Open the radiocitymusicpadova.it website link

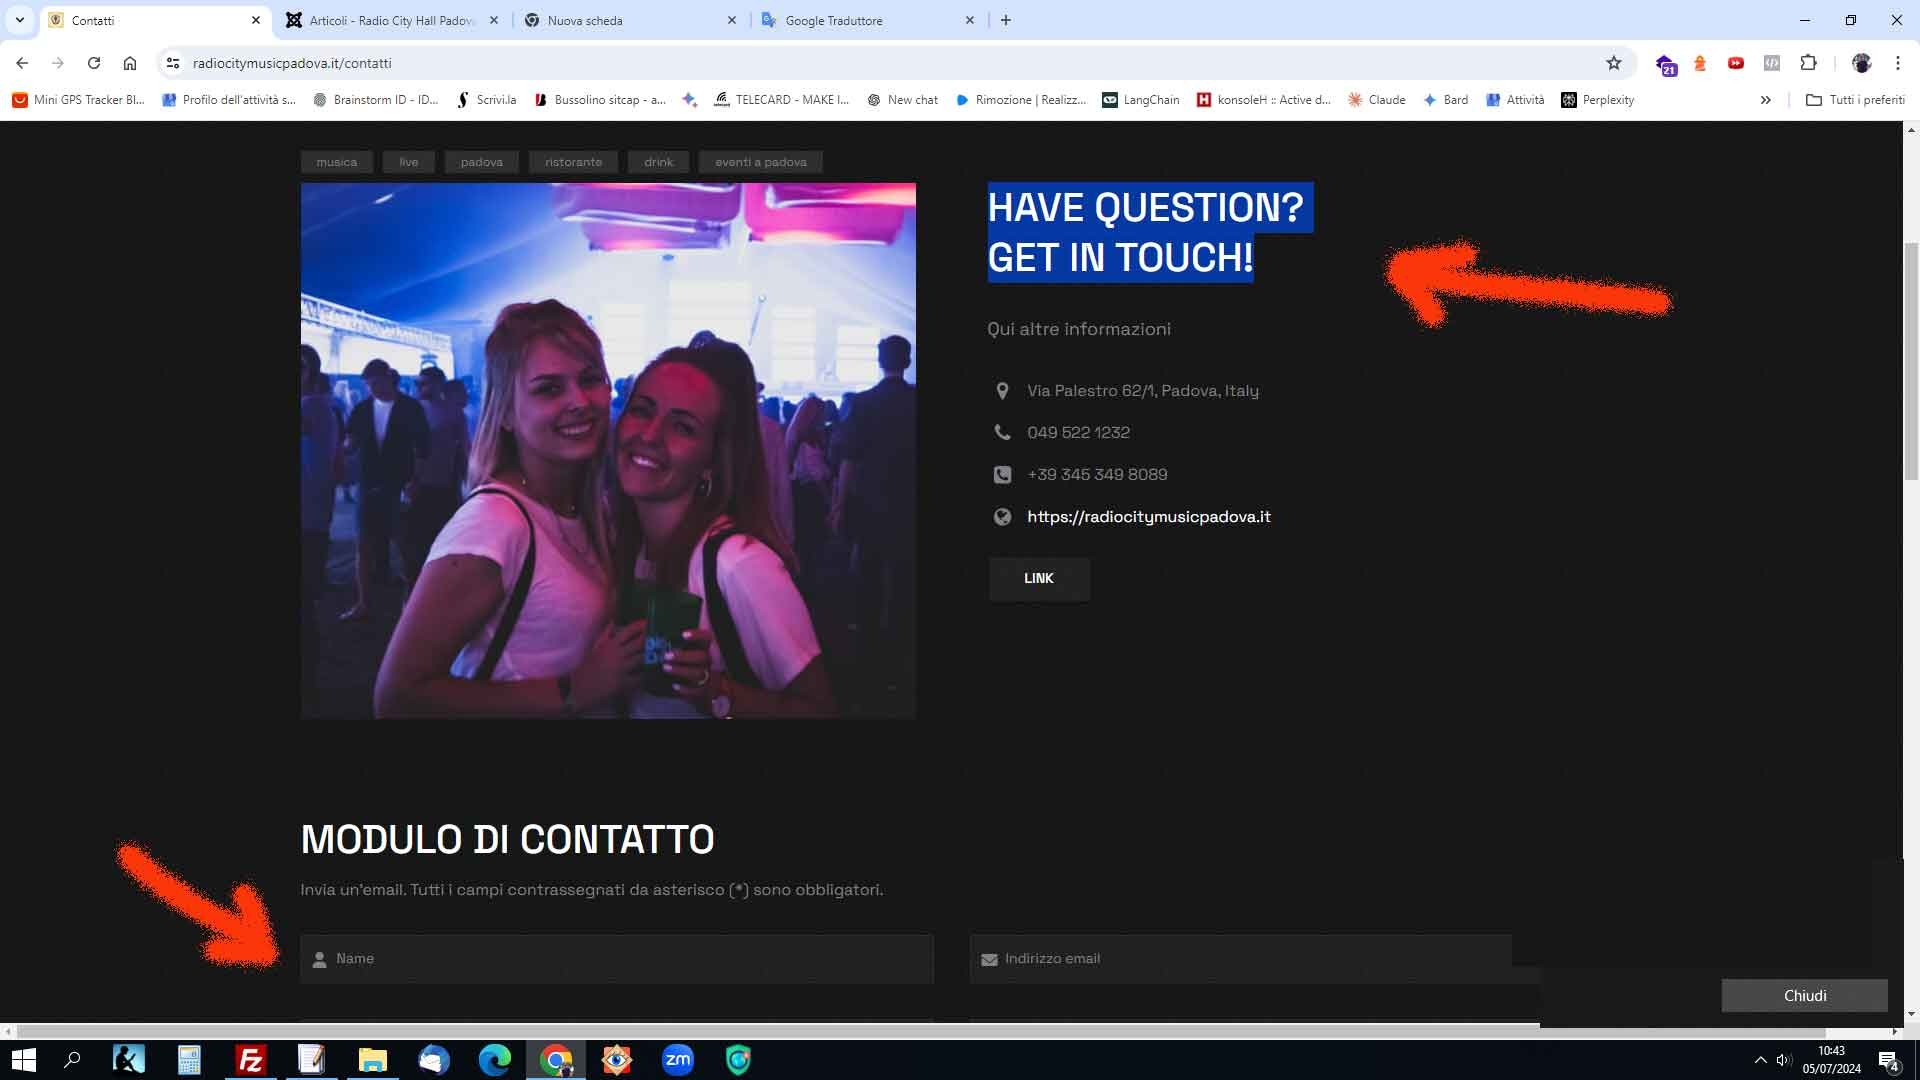[1148, 517]
